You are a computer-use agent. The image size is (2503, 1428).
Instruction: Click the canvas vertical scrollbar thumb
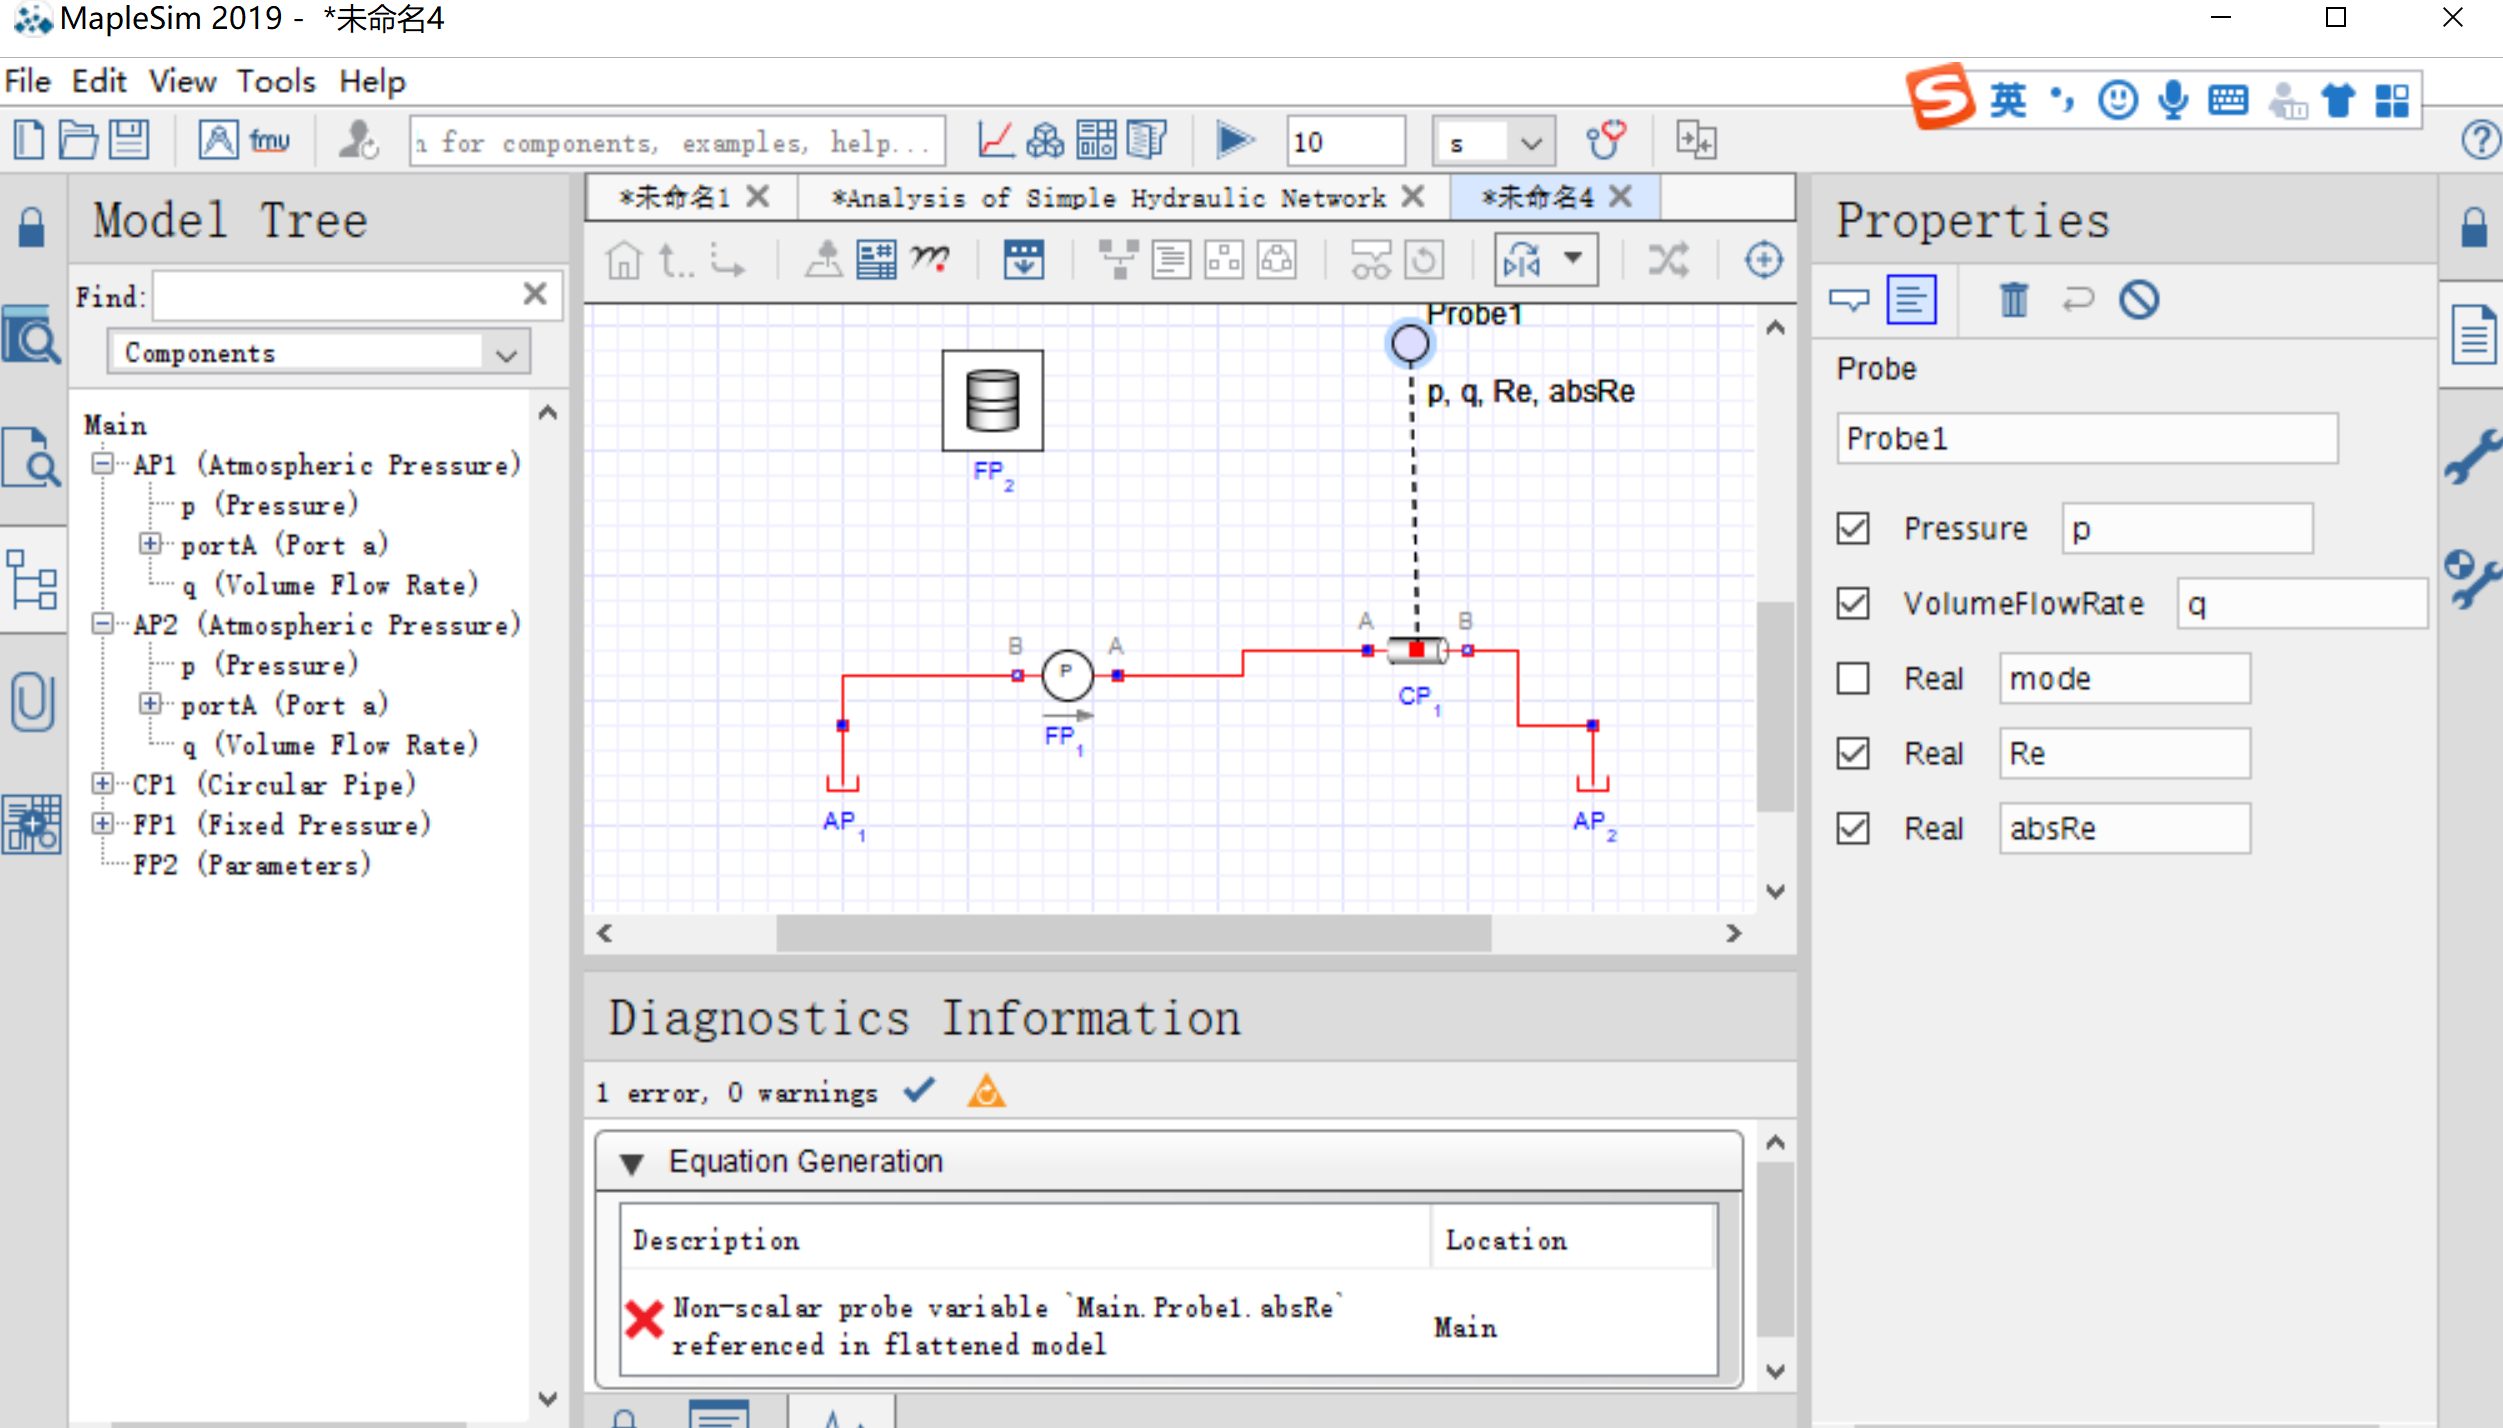point(1775,706)
